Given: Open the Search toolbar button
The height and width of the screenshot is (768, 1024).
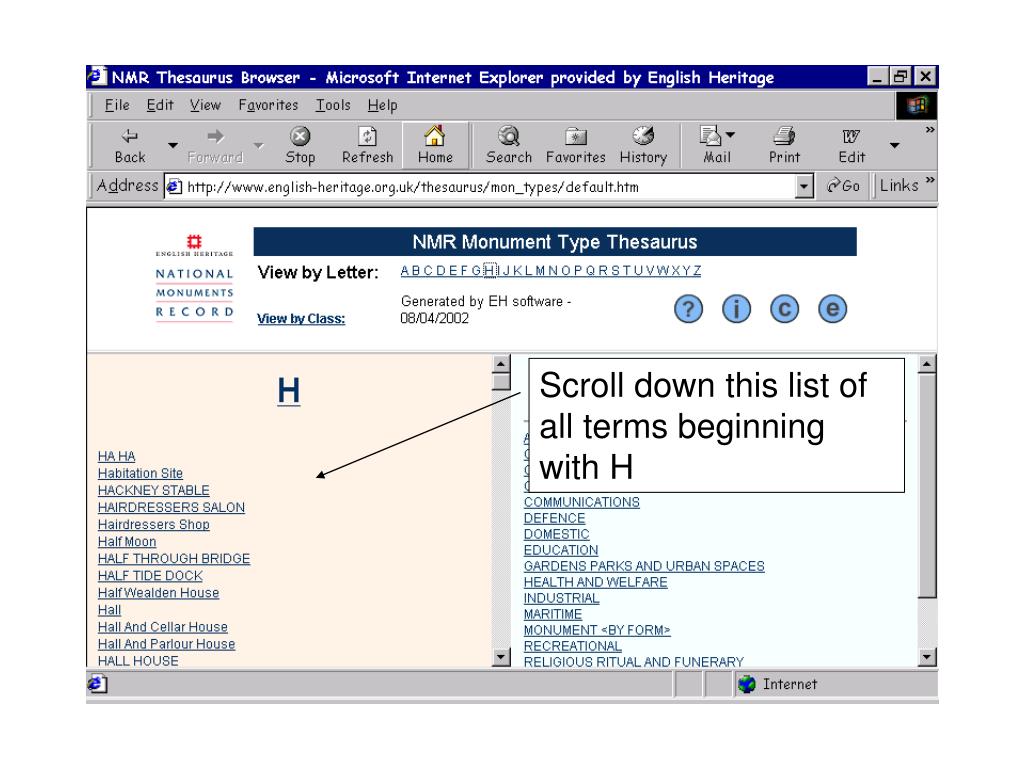Looking at the screenshot, I should point(509,146).
